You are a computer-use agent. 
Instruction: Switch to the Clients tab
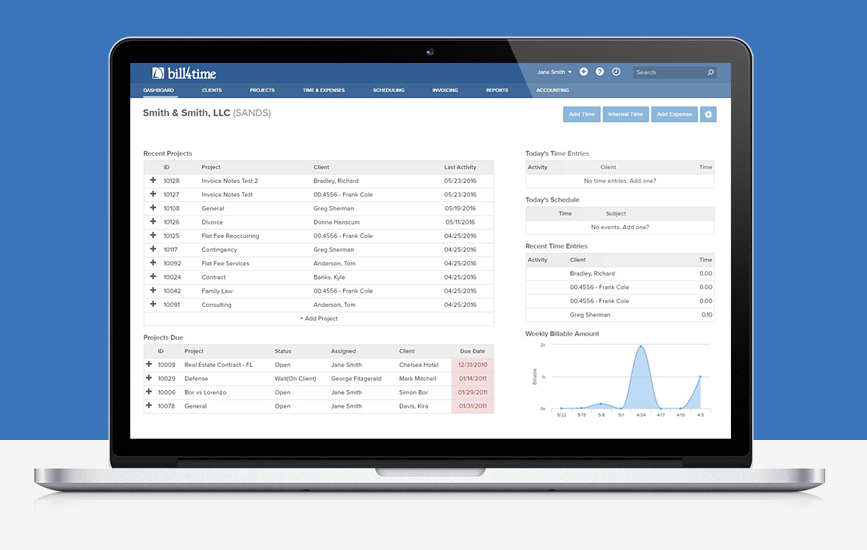(212, 90)
